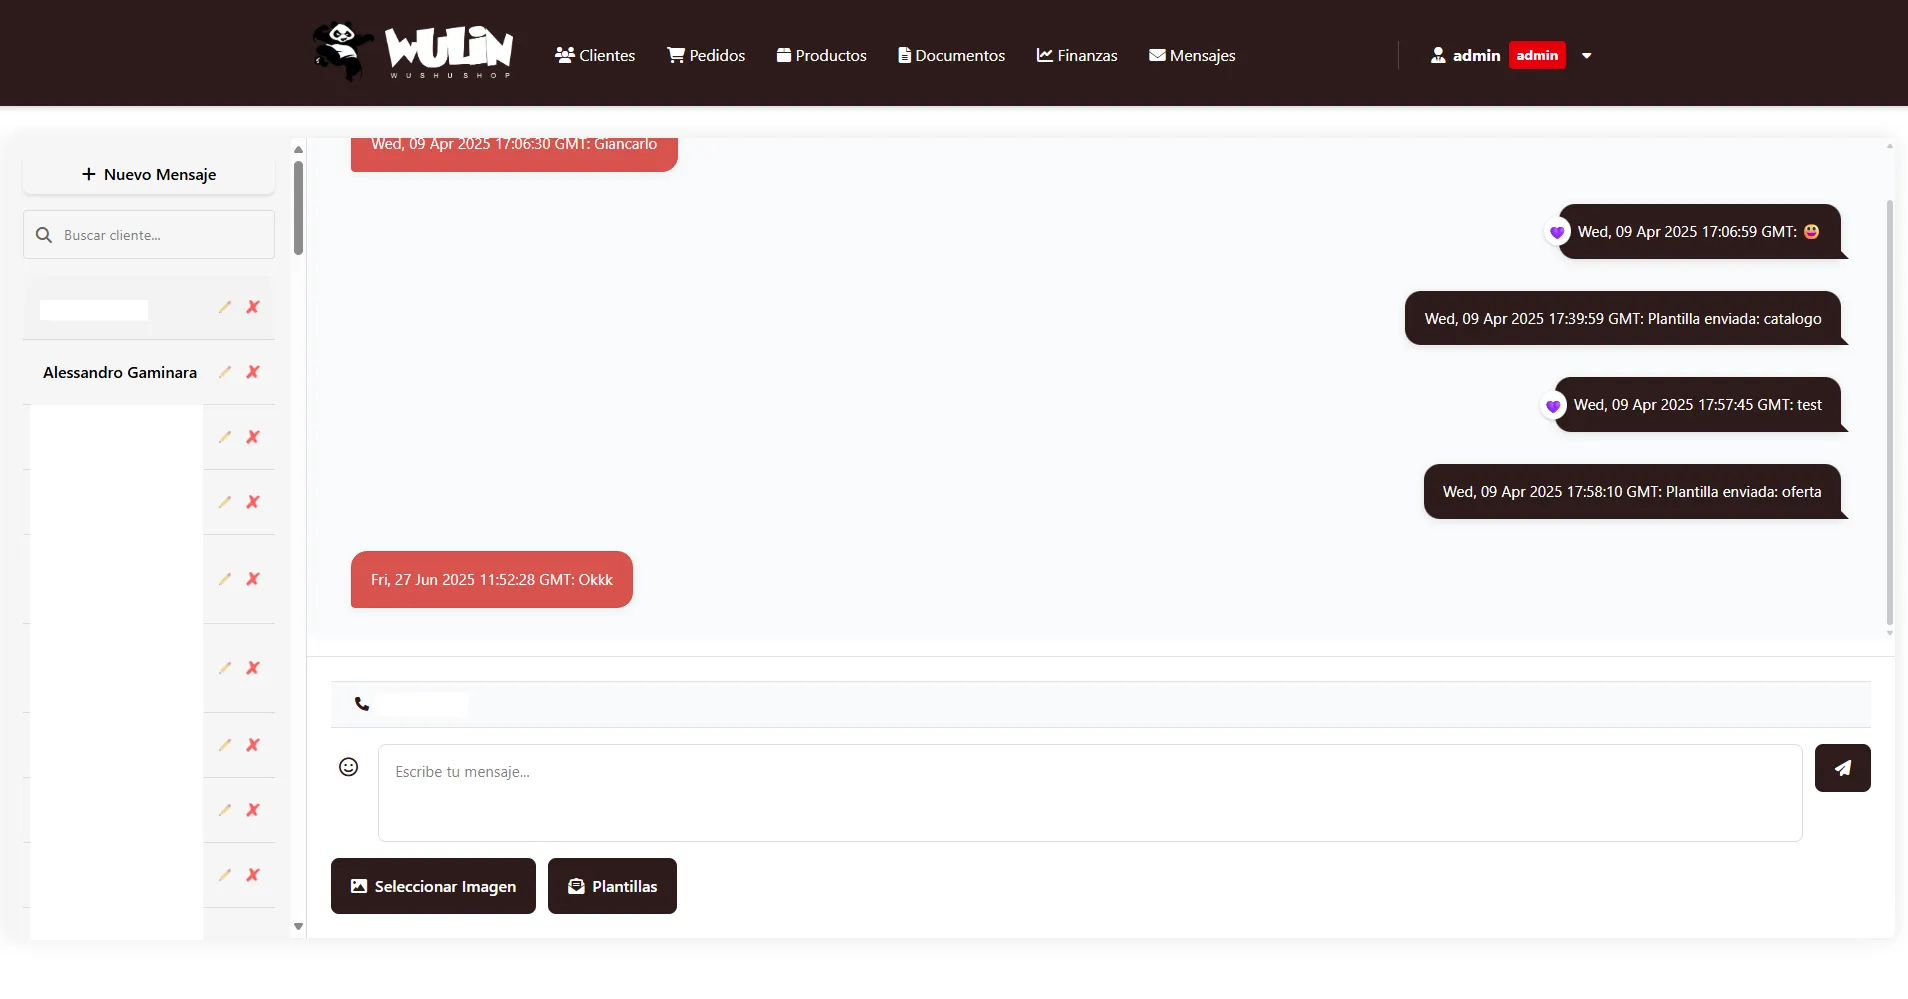1908x999 pixels.
Task: Expand the admin user dropdown arrow
Action: (1586, 56)
